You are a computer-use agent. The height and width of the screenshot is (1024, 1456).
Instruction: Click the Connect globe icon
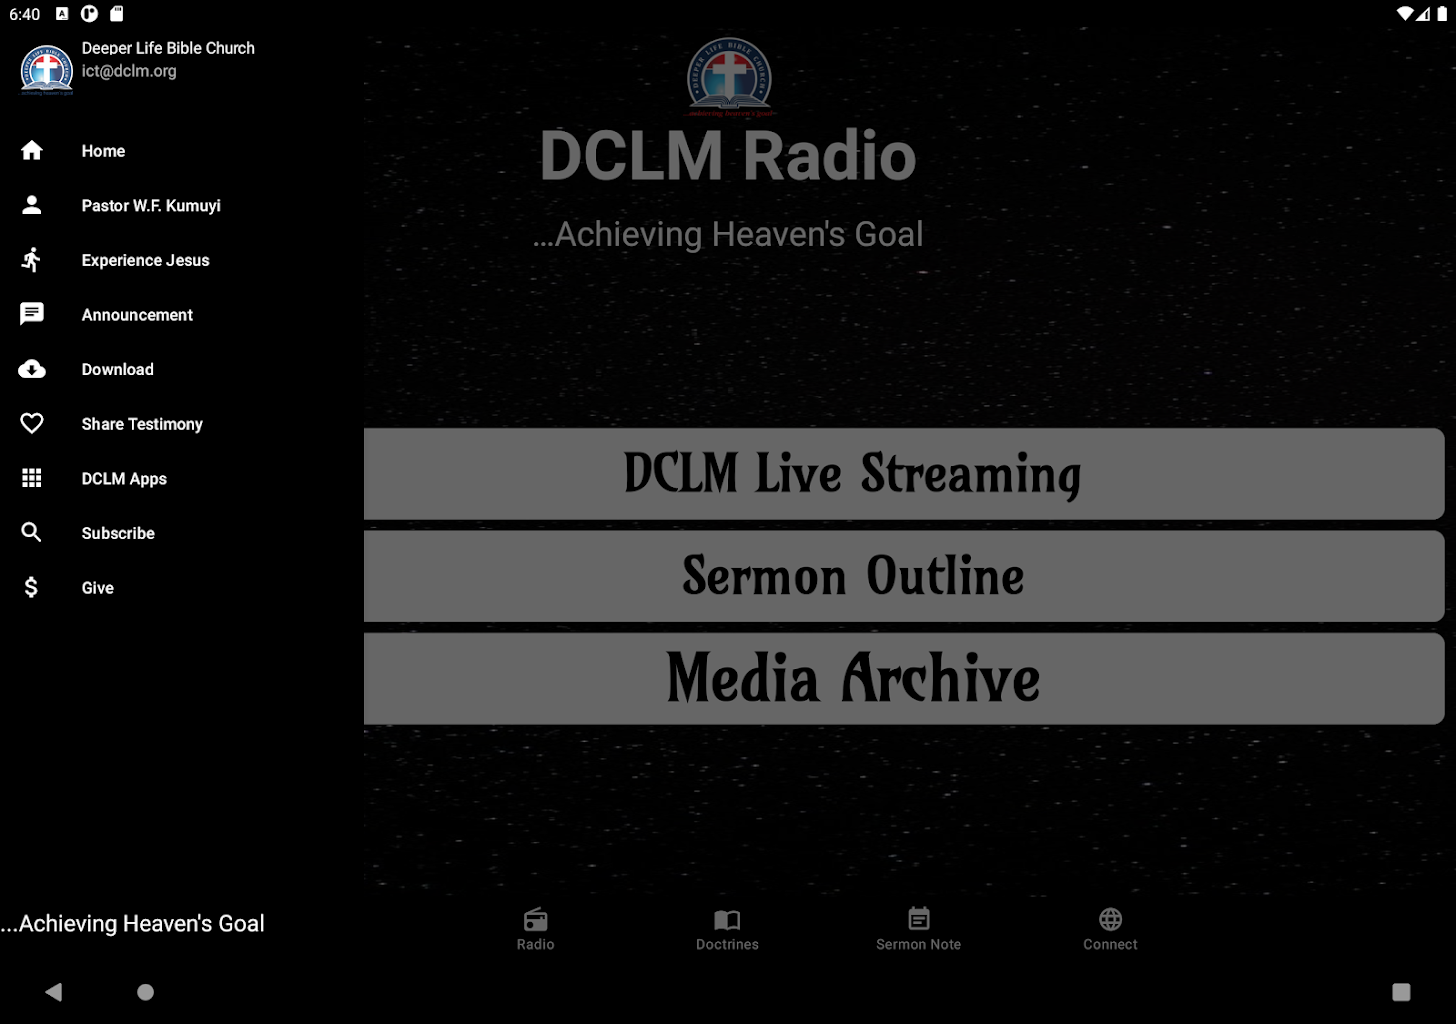(1110, 919)
